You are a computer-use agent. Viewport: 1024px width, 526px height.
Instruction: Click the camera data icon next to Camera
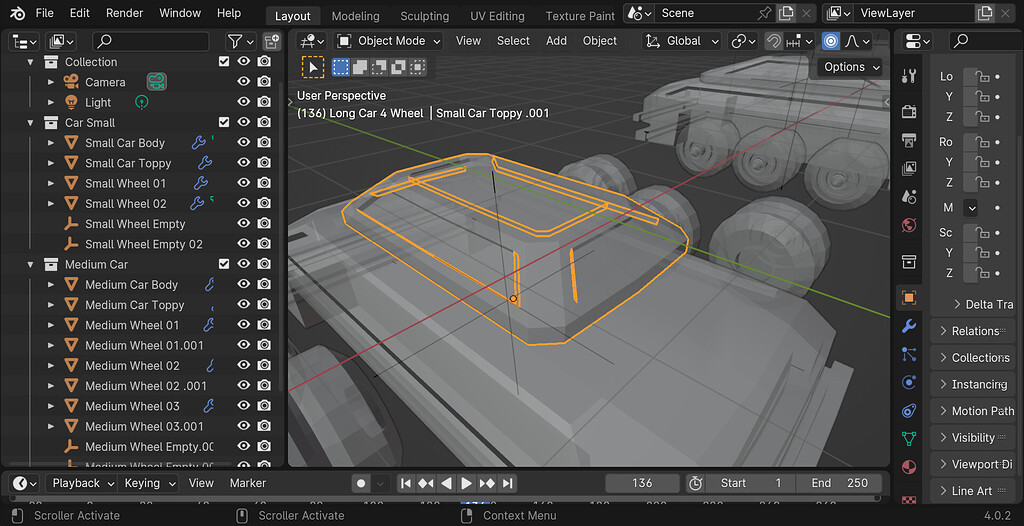pos(156,82)
